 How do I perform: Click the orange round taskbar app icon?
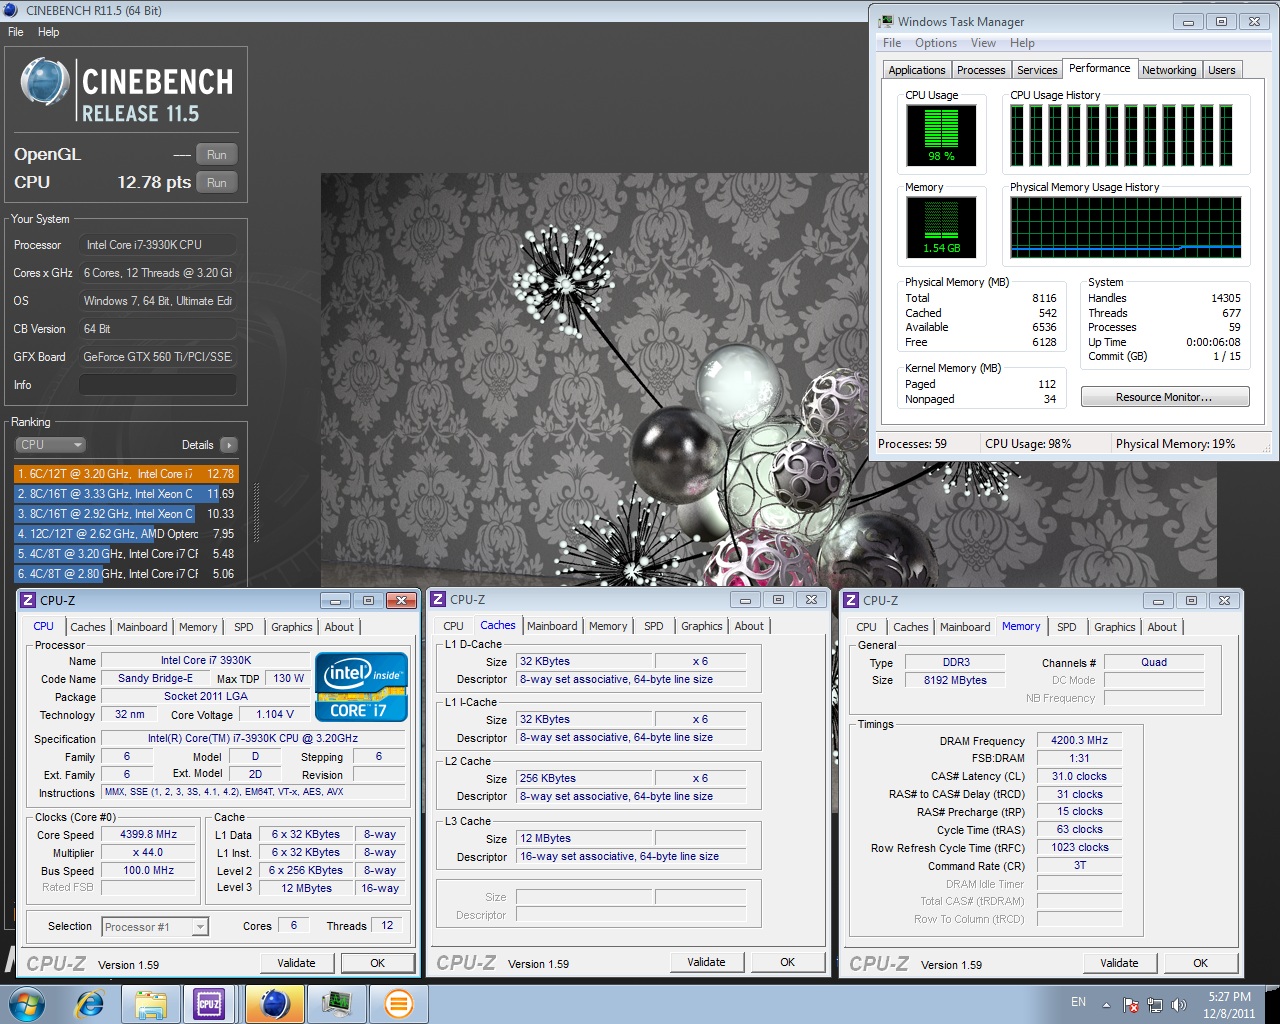(398, 1004)
